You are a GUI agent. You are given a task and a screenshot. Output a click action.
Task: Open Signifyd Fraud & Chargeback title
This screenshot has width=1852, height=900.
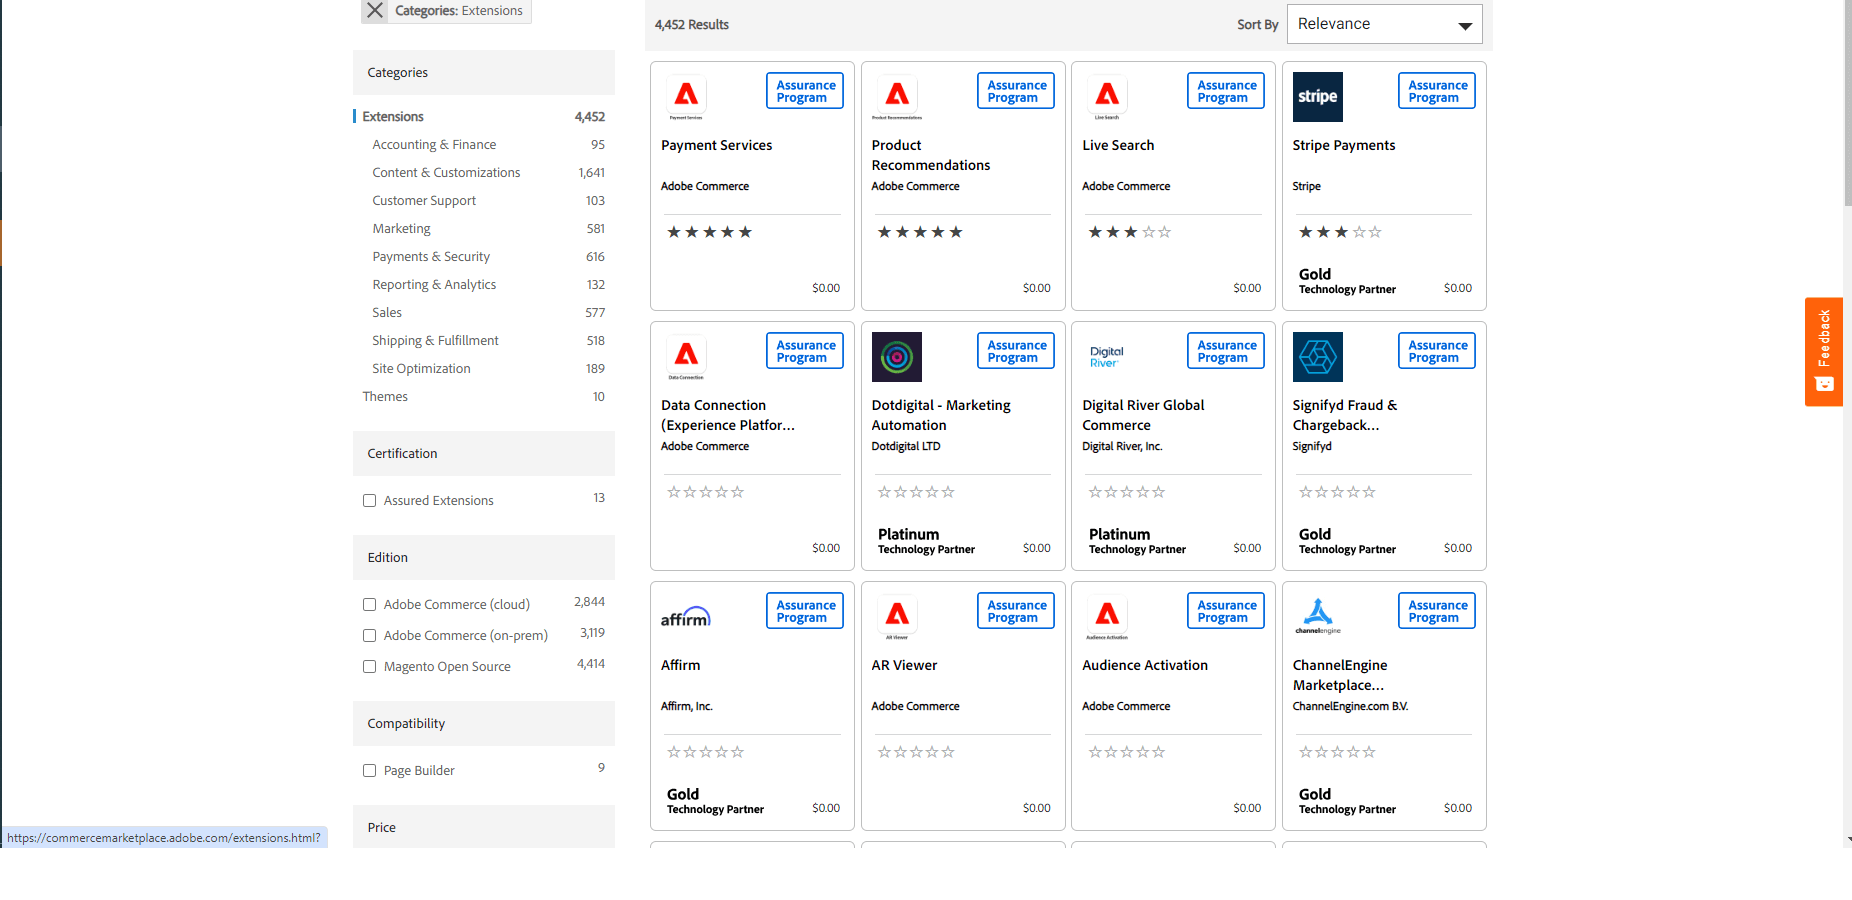pos(1345,415)
